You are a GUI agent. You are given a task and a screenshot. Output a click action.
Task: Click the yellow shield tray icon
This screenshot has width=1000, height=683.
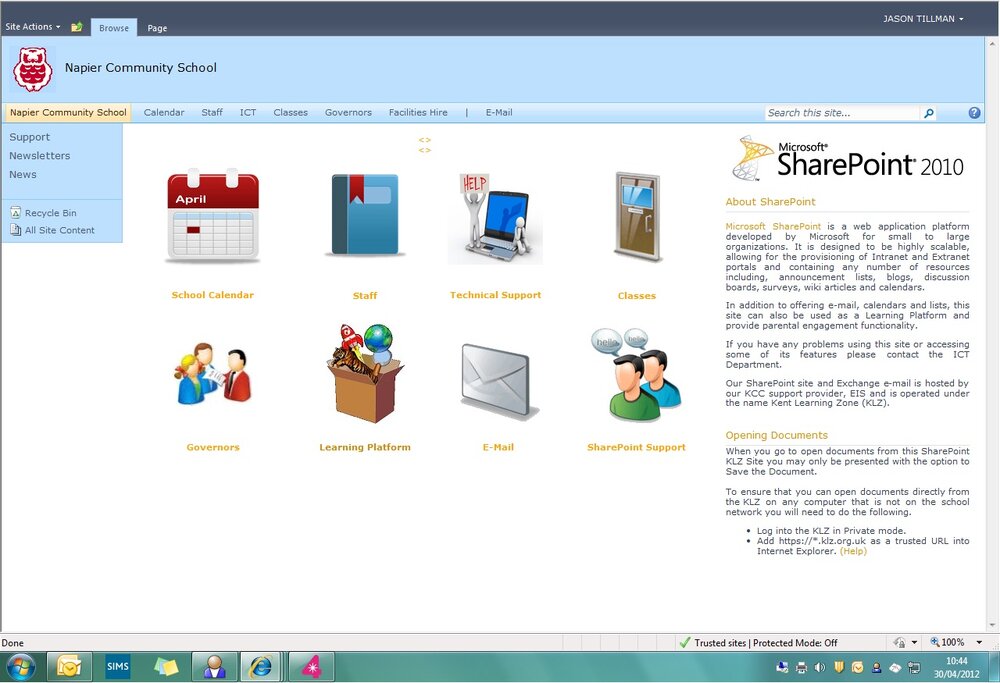[x=839, y=668]
